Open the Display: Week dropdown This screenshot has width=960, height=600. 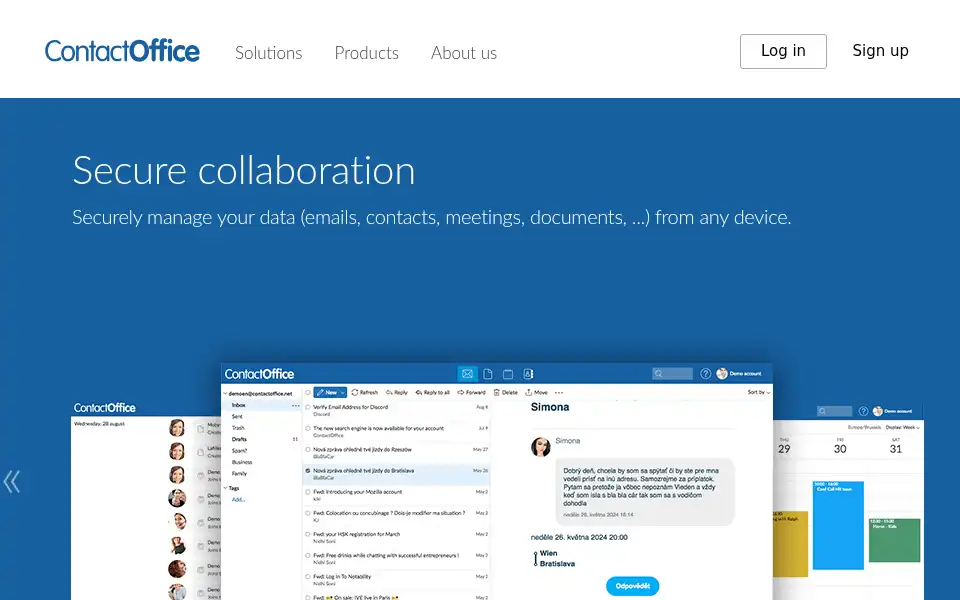coord(903,427)
